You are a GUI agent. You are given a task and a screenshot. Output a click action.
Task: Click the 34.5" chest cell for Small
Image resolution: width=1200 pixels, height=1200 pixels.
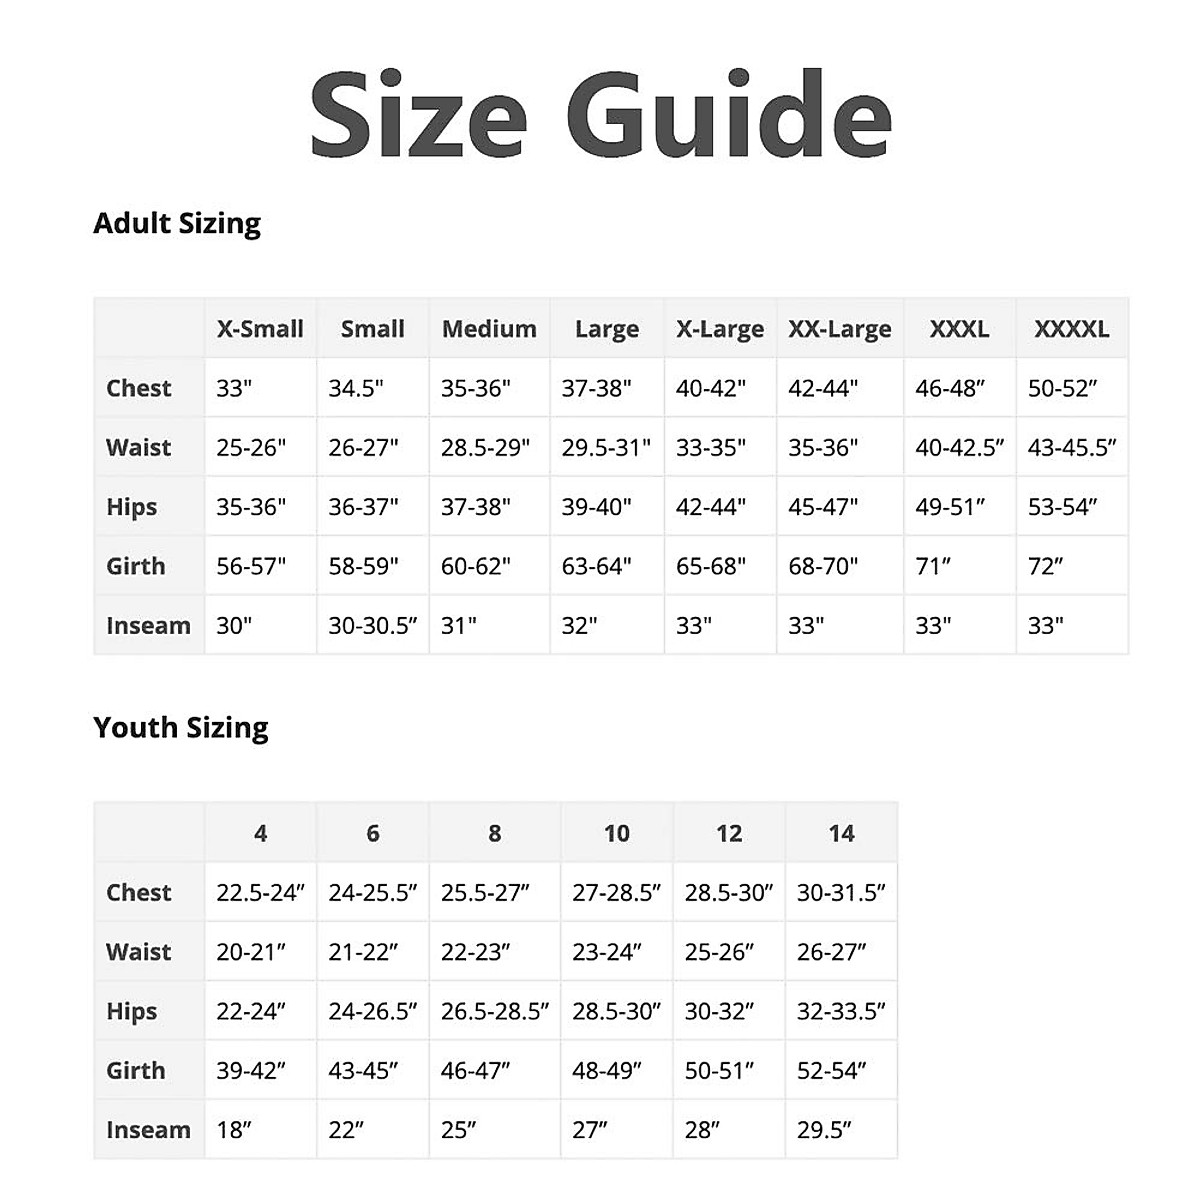356,388
